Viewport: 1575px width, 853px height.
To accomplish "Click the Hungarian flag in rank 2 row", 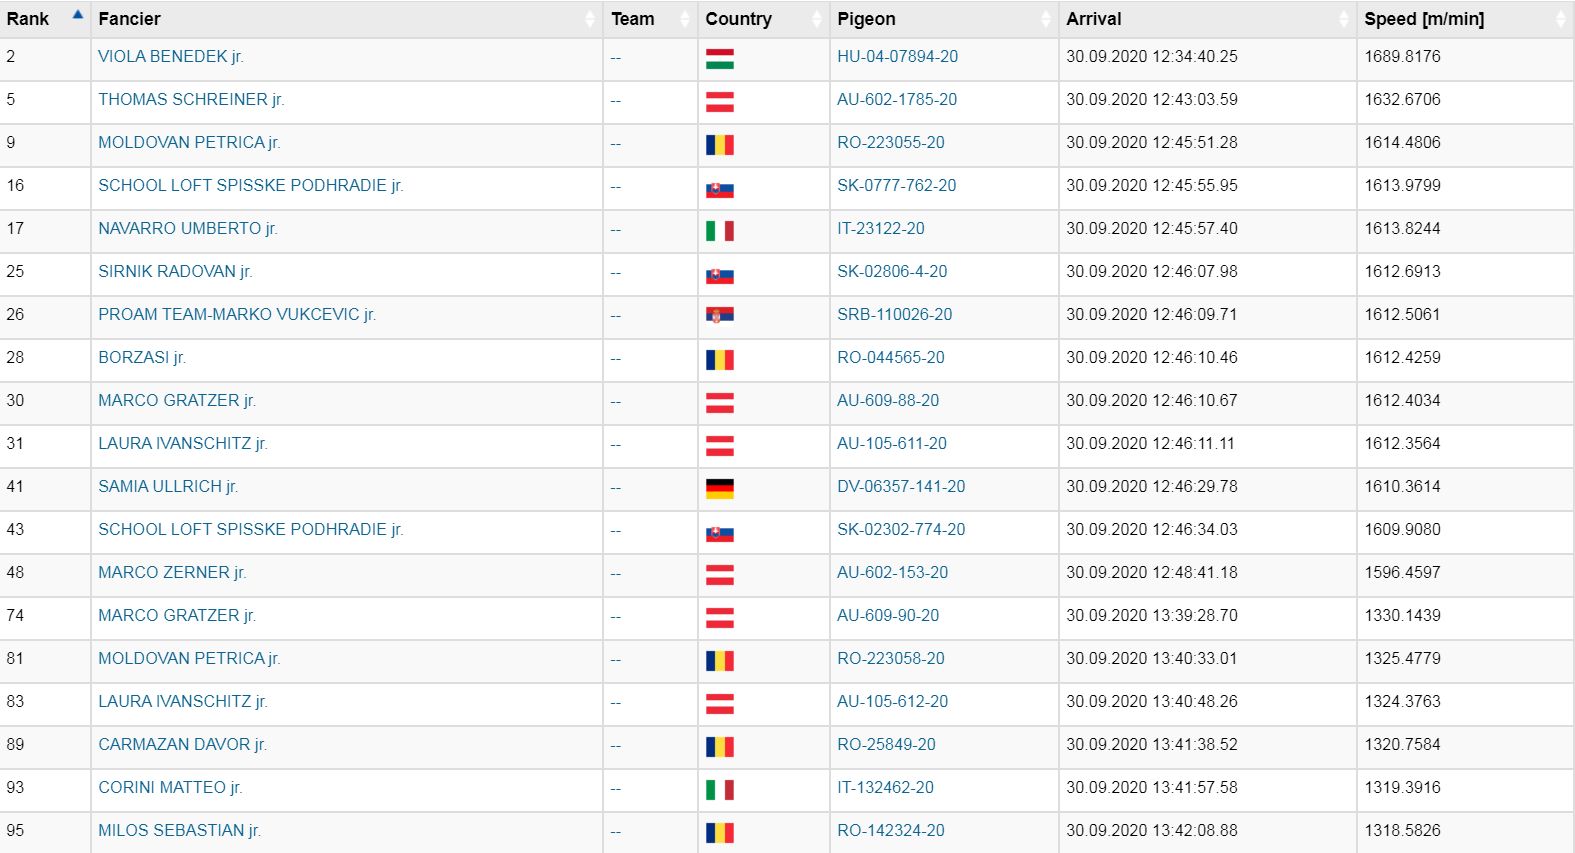I will click(x=719, y=59).
